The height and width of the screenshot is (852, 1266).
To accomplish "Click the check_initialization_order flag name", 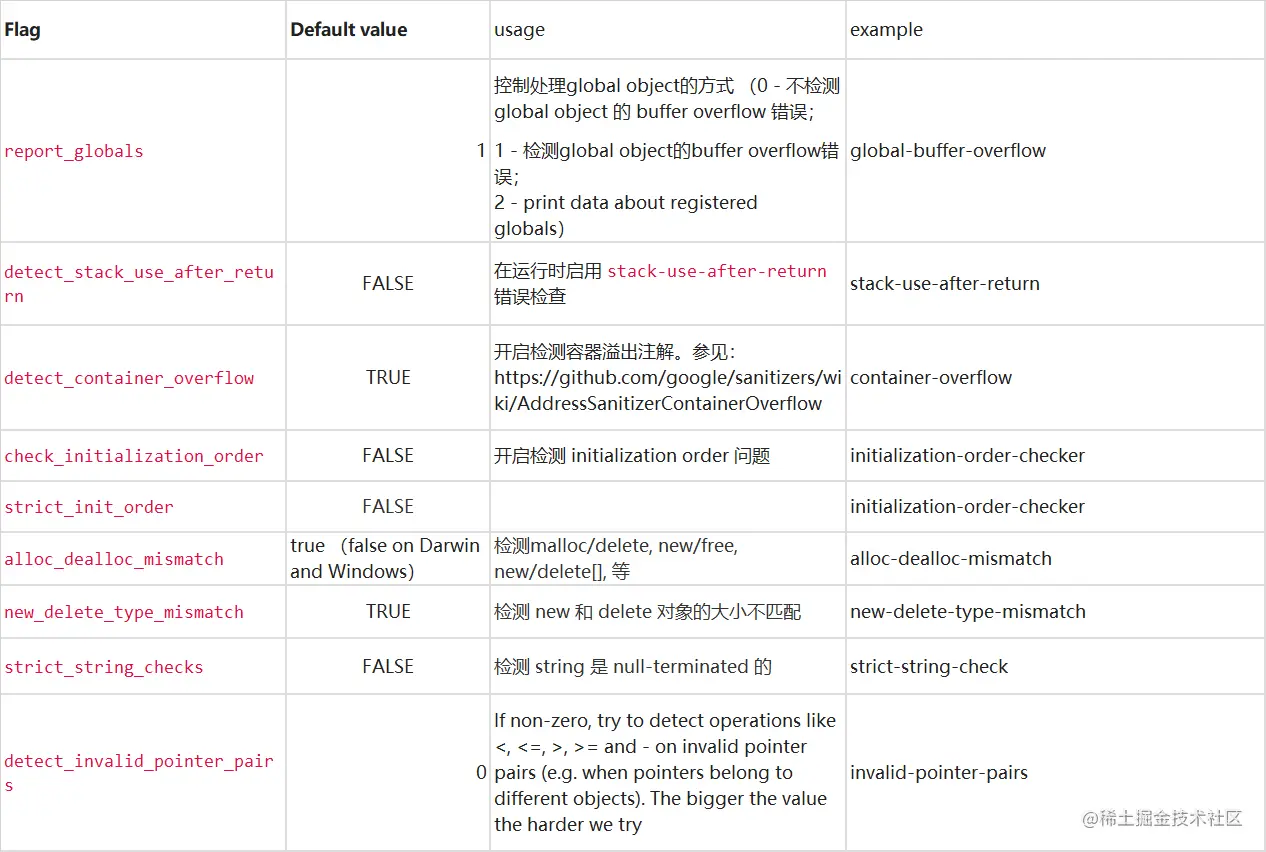I will coord(134,456).
